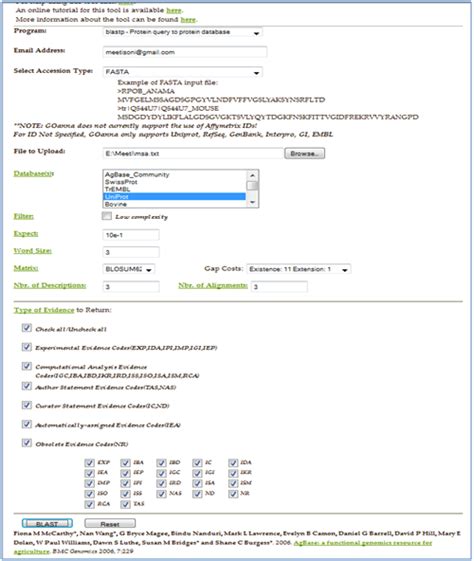Click the database list scroll down arrow
This screenshot has height=561, width=474.
pyautogui.click(x=253, y=203)
